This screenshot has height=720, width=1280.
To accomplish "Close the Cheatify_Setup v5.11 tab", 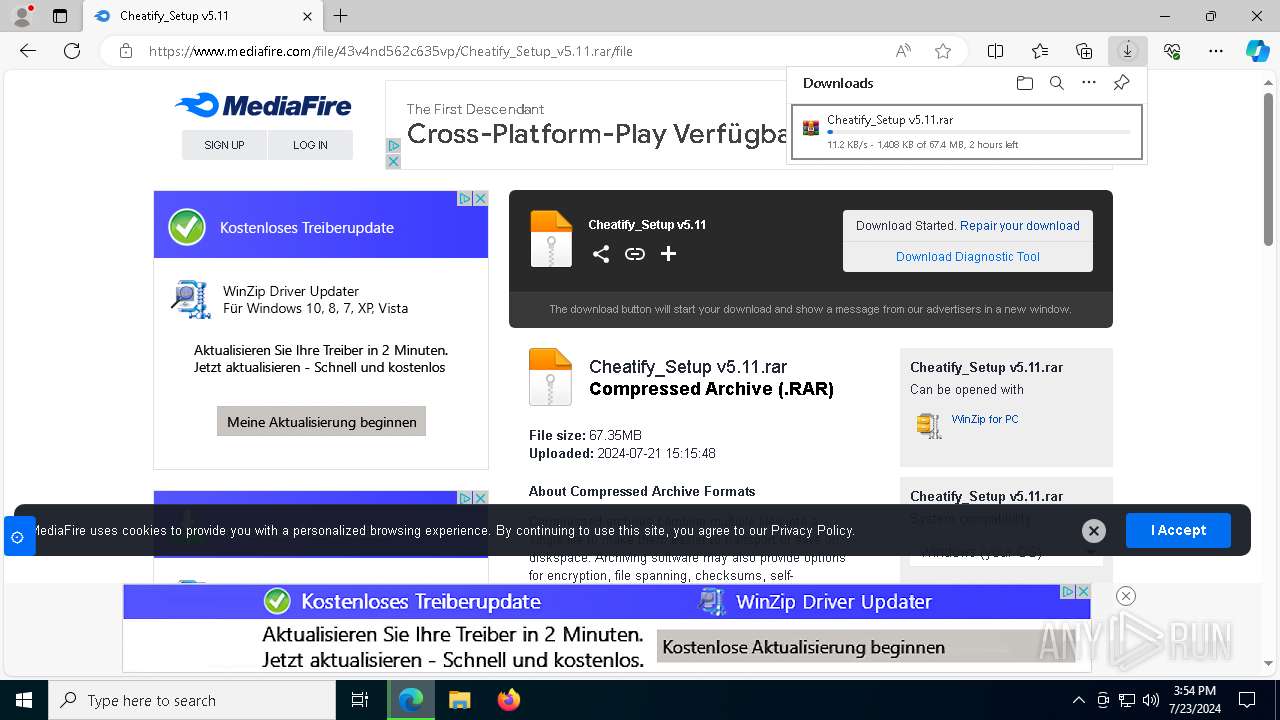I will pos(308,16).
